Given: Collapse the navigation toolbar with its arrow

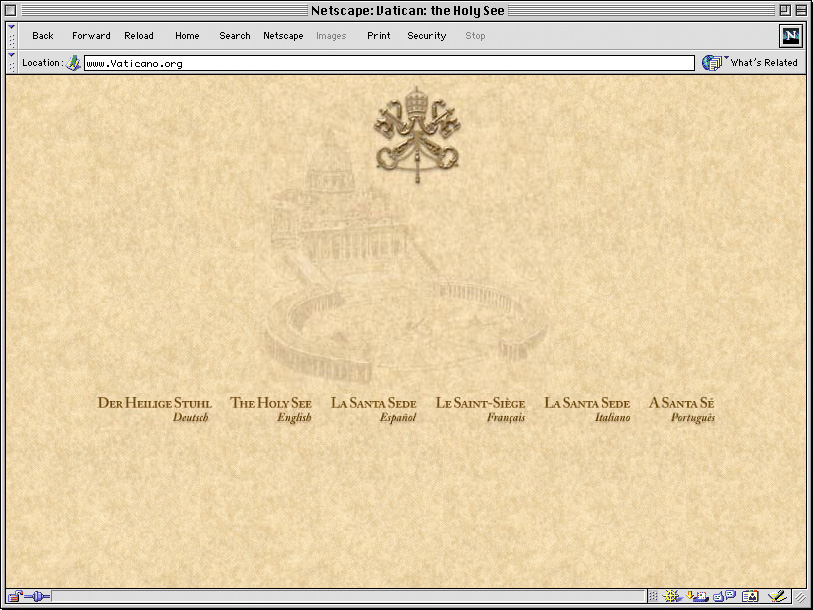Looking at the screenshot, I should [x=12, y=35].
